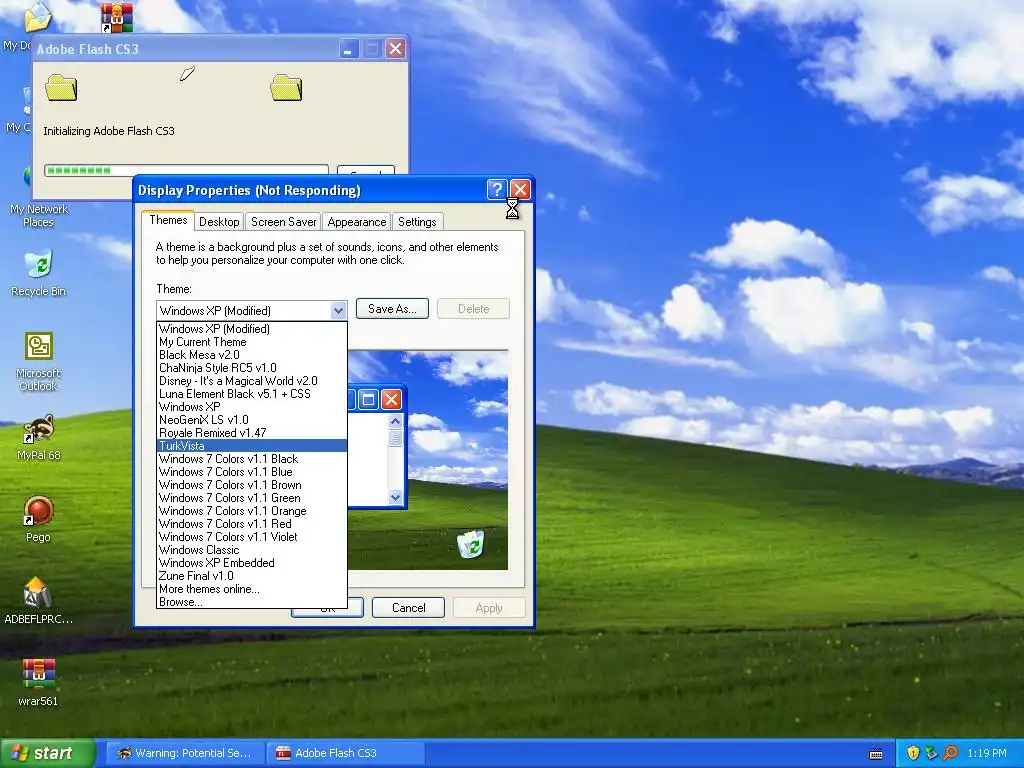
Task: Select ChaNinja Style RC5 v1.0 theme
Action: coord(251,368)
